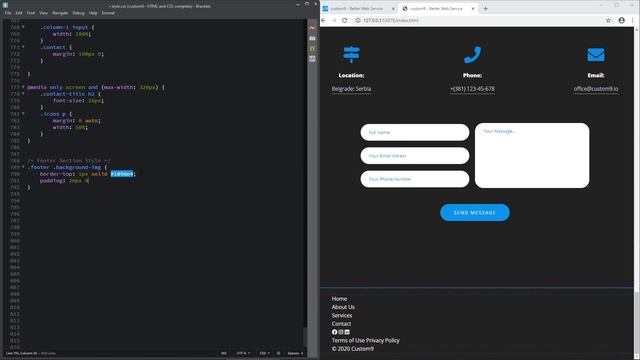
Task: Click the Brackets app icon in title bar
Action: pos(5,5)
